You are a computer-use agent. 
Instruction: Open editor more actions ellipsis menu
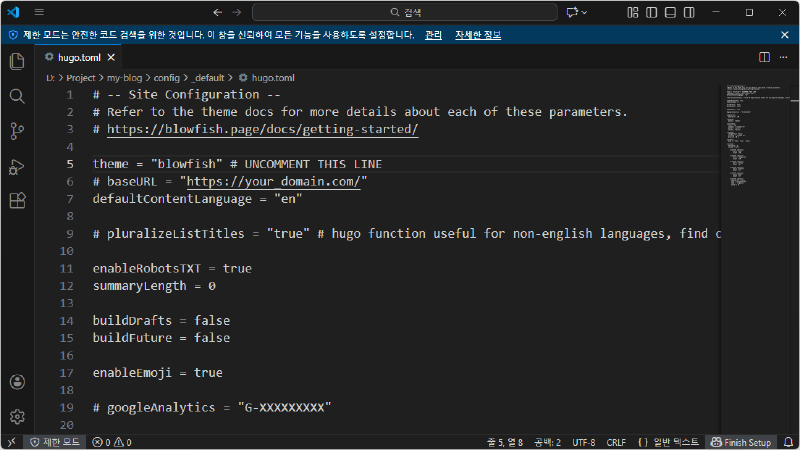(784, 57)
